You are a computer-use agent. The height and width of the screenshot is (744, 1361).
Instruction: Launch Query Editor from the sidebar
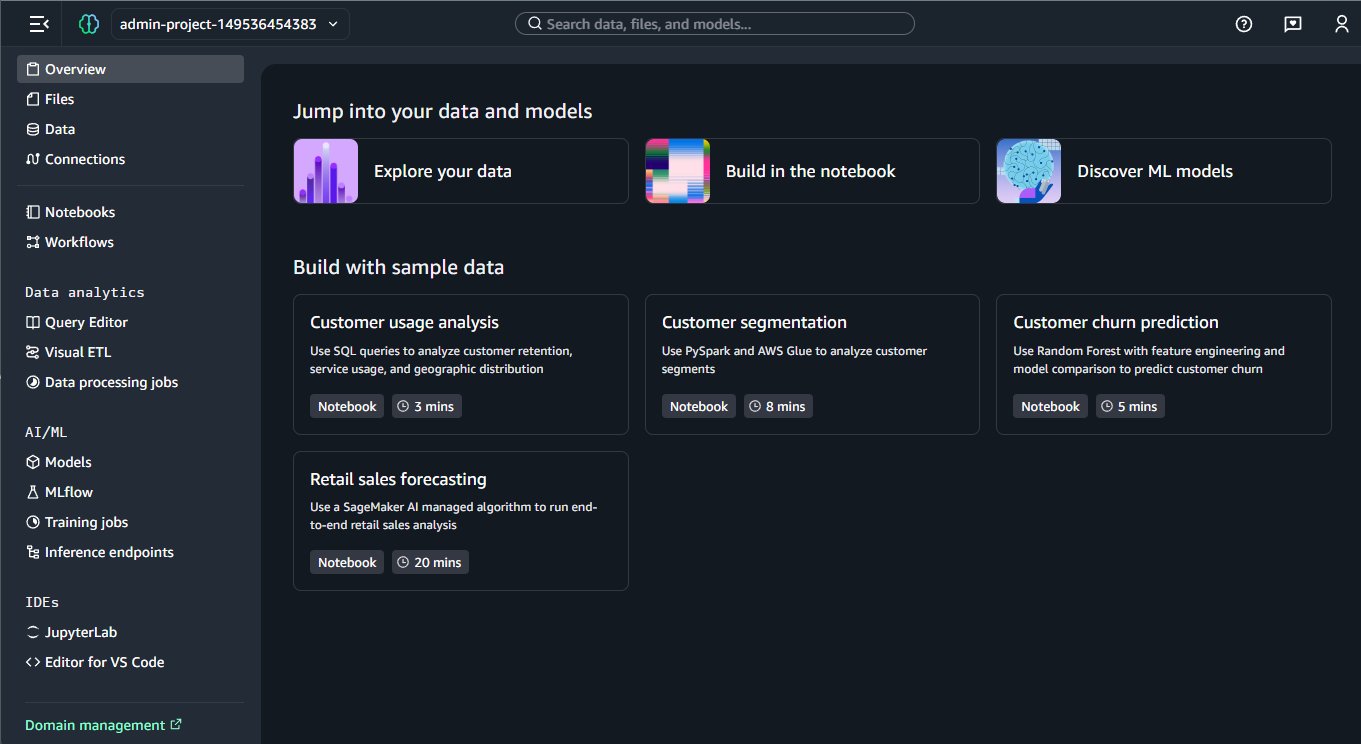pos(86,322)
